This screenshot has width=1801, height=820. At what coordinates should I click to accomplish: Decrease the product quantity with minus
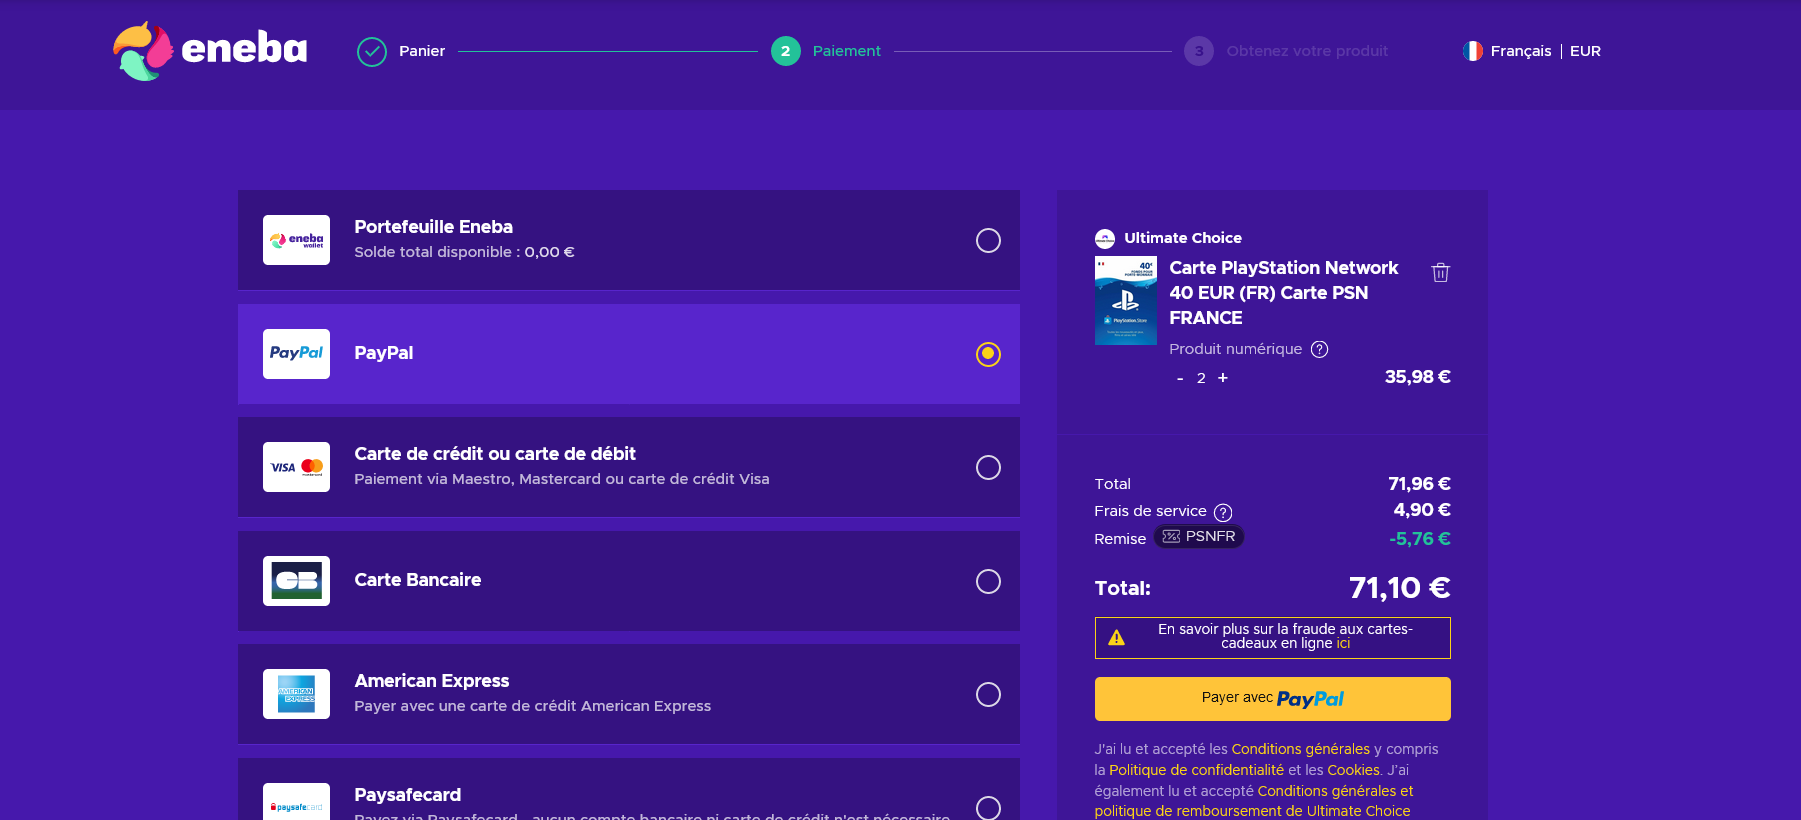point(1180,378)
